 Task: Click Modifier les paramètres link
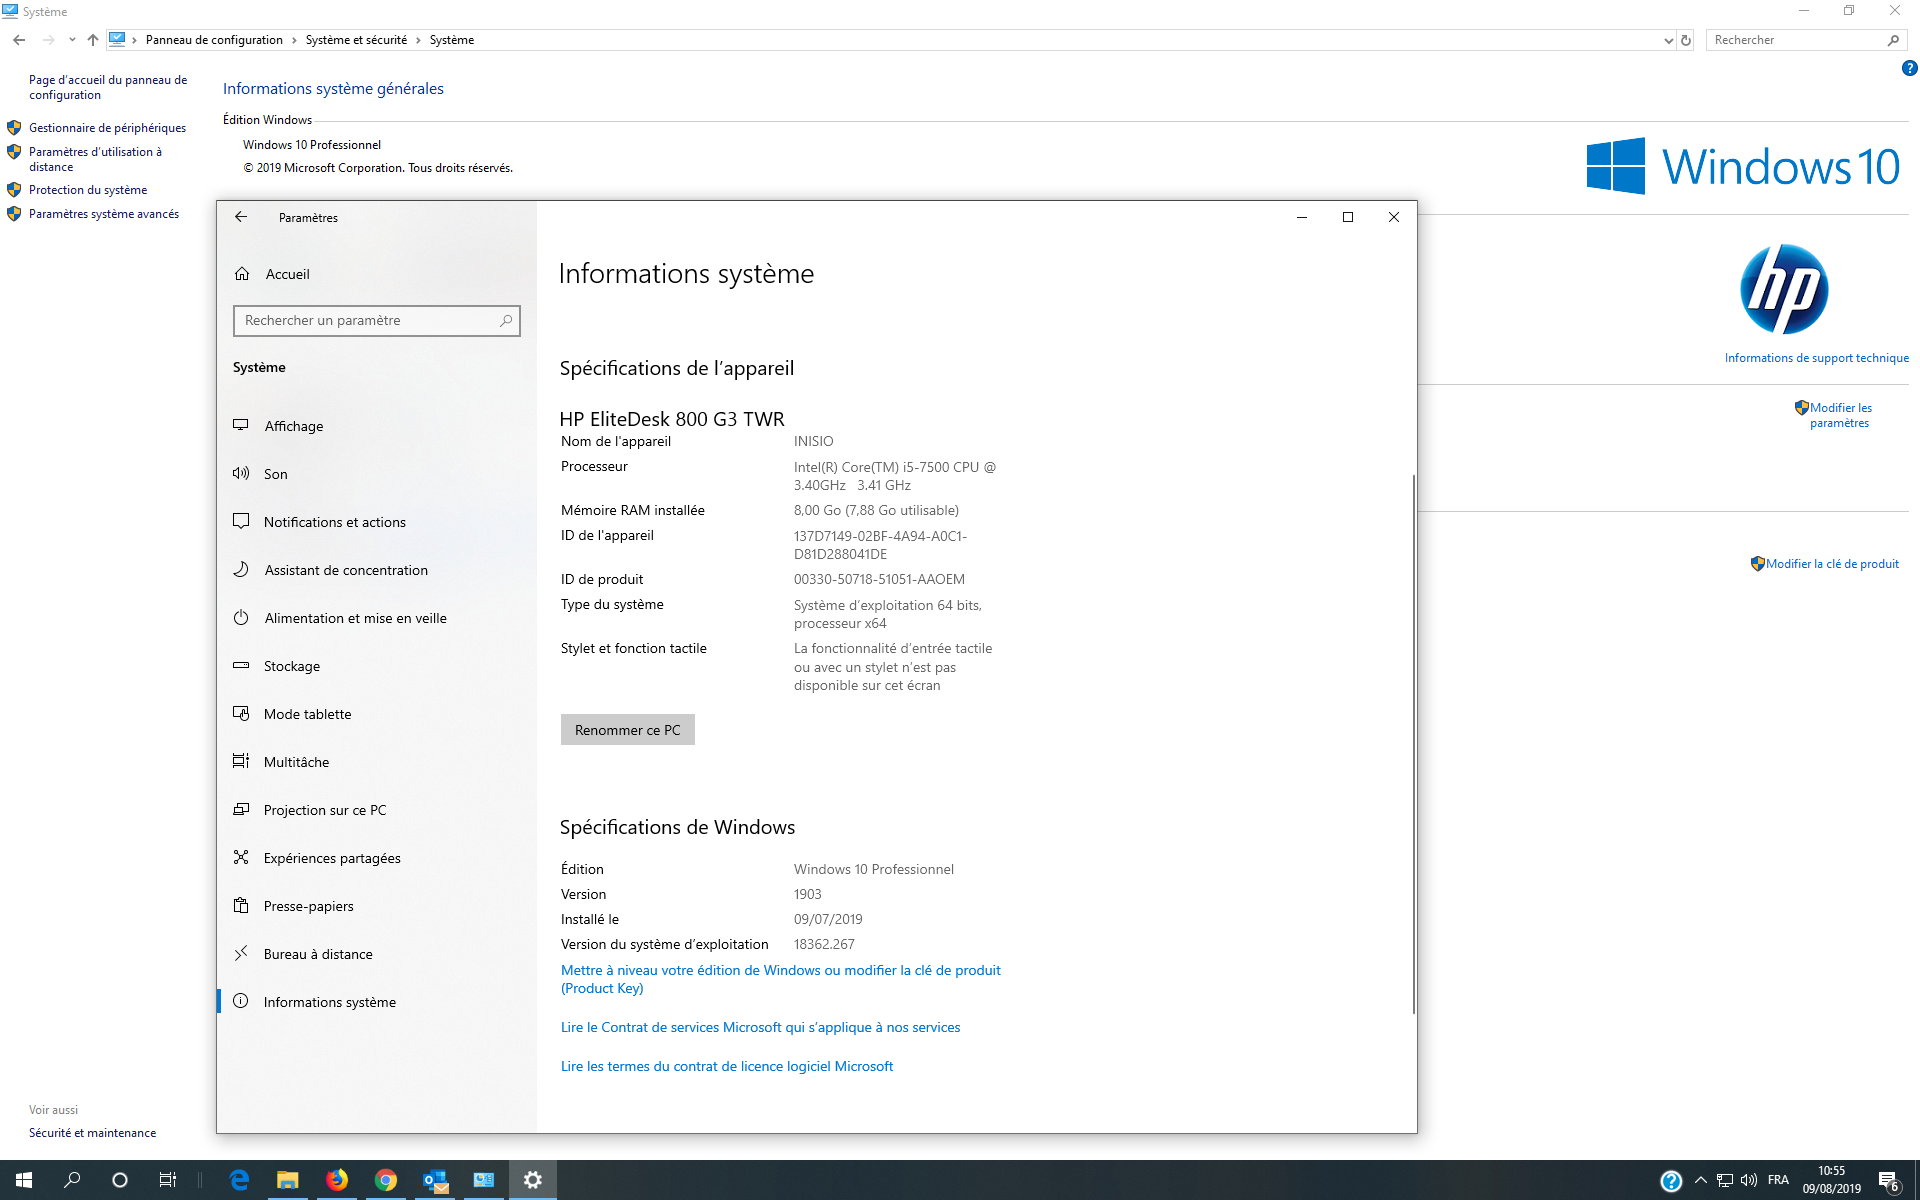click(1840, 415)
